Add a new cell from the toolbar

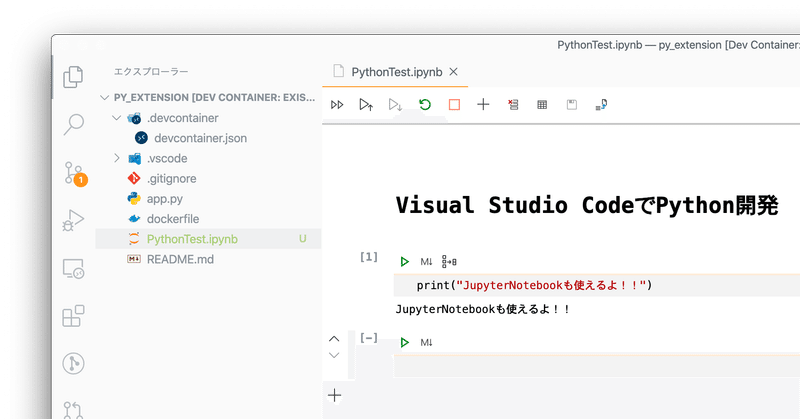pyautogui.click(x=483, y=104)
